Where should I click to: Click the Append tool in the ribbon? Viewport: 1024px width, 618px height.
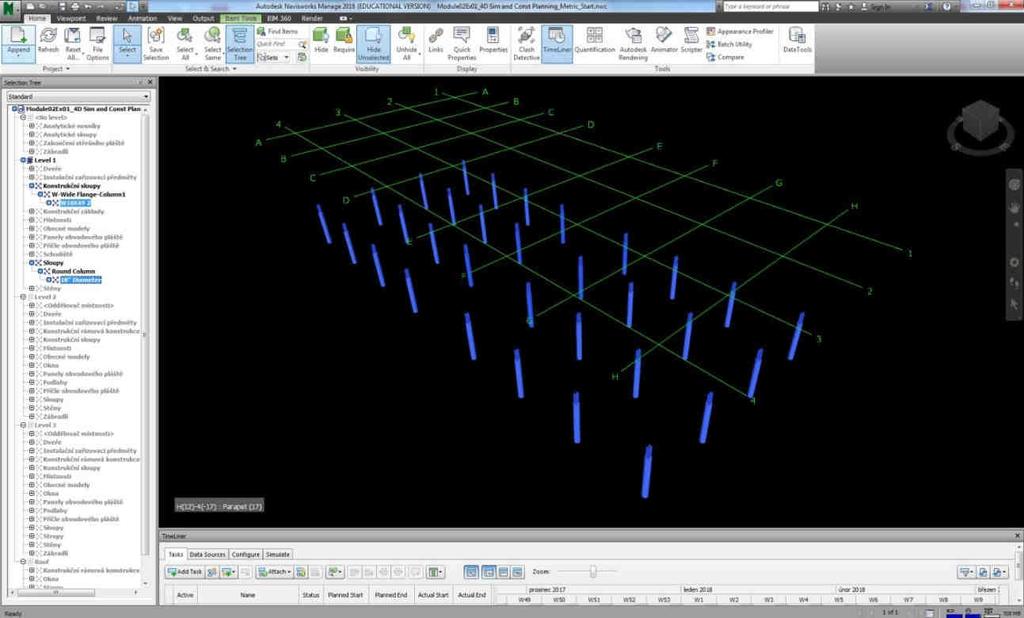(18, 44)
